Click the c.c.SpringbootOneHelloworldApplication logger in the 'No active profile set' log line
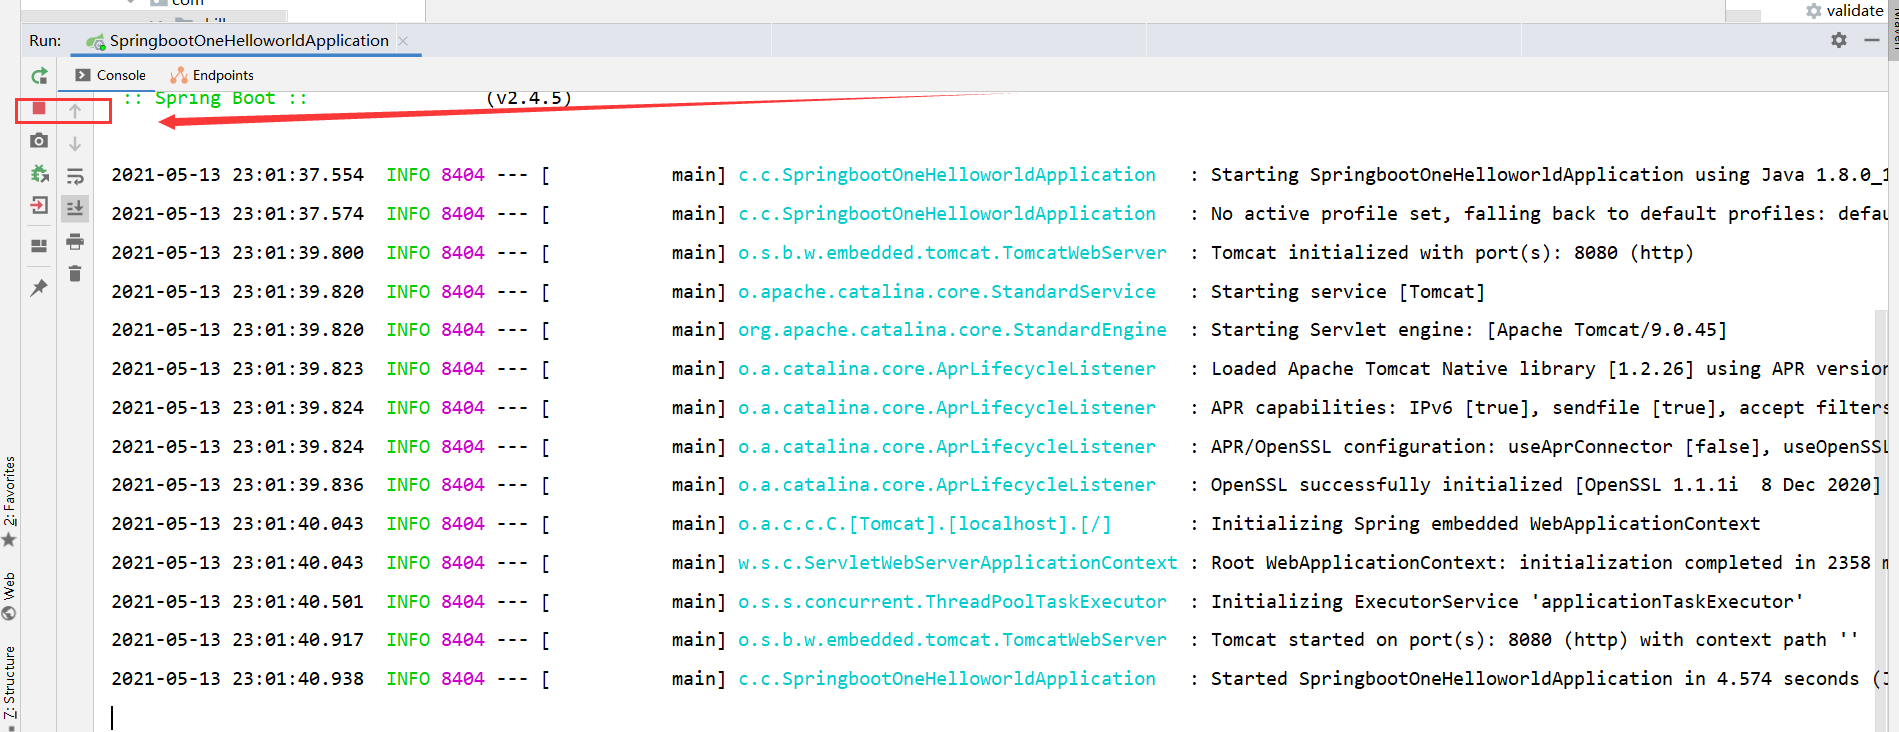The height and width of the screenshot is (732, 1899). [x=946, y=213]
